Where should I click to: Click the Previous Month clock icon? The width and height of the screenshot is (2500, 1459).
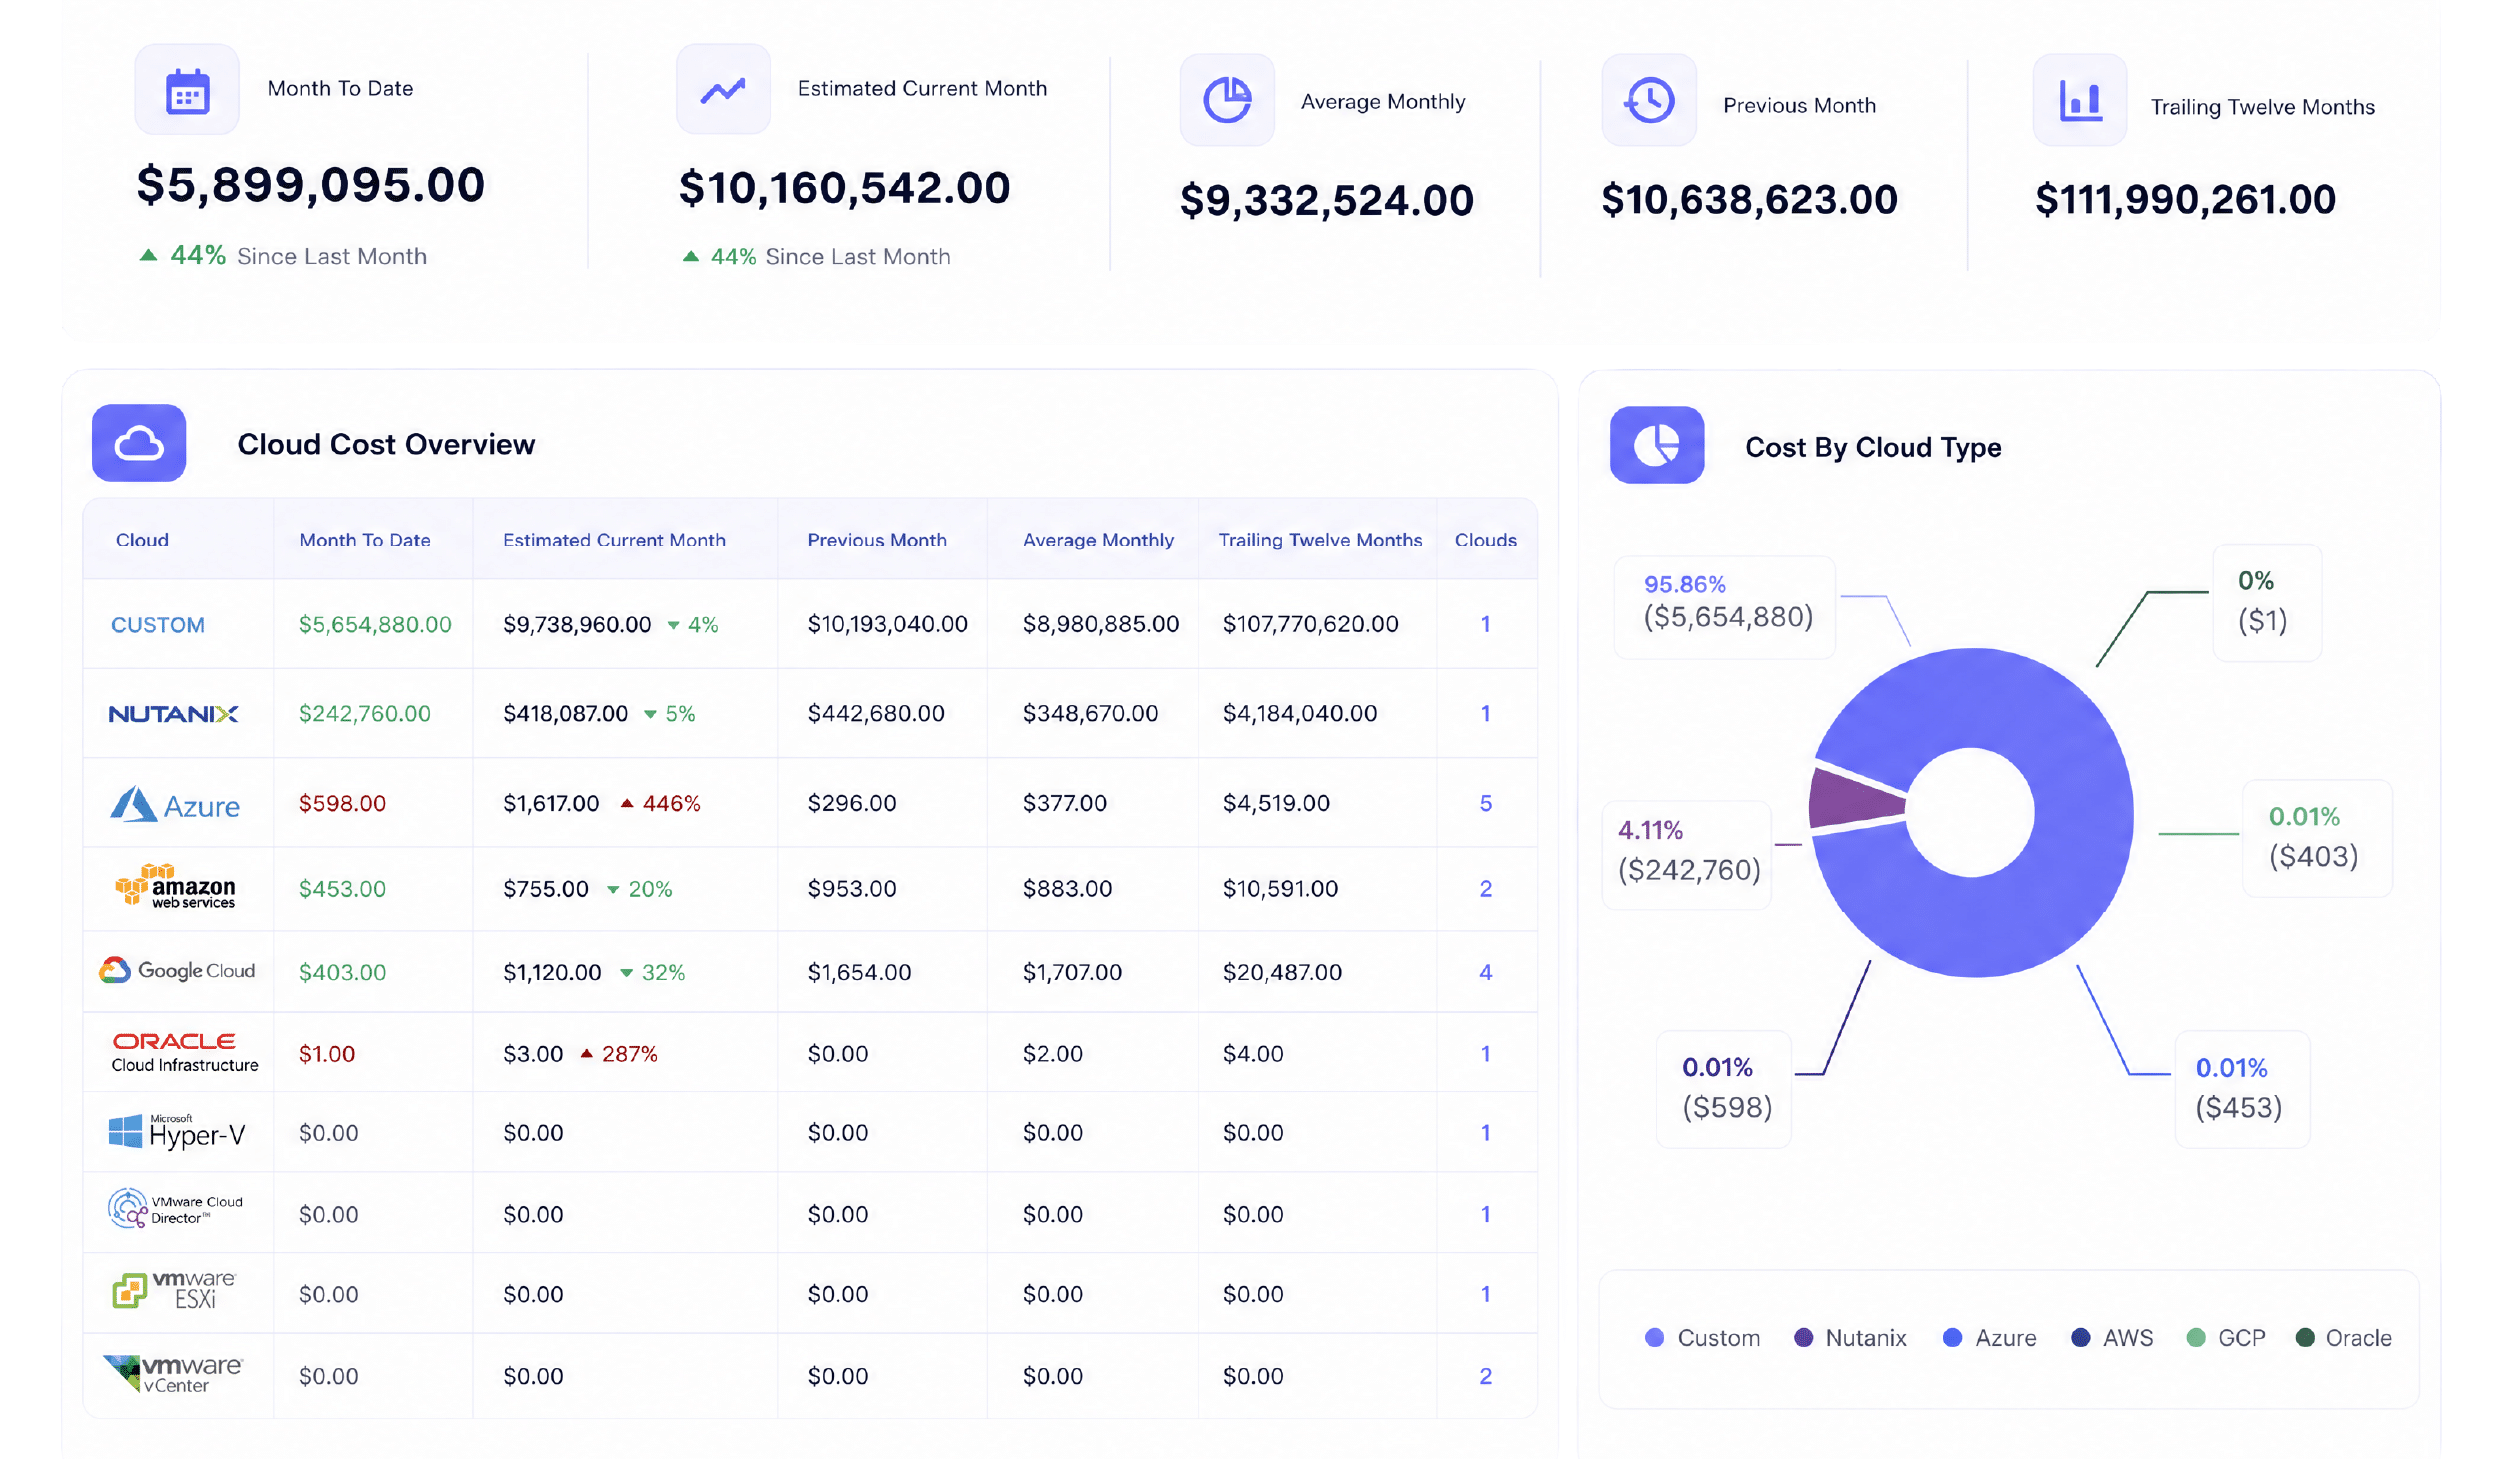tap(1649, 101)
